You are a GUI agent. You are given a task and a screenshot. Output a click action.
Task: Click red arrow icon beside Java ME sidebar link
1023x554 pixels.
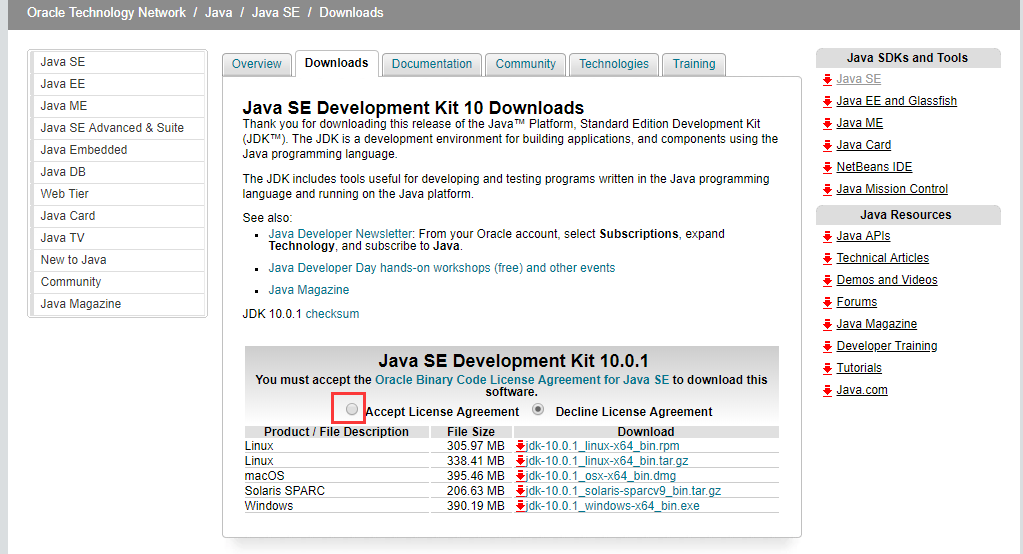click(x=827, y=124)
